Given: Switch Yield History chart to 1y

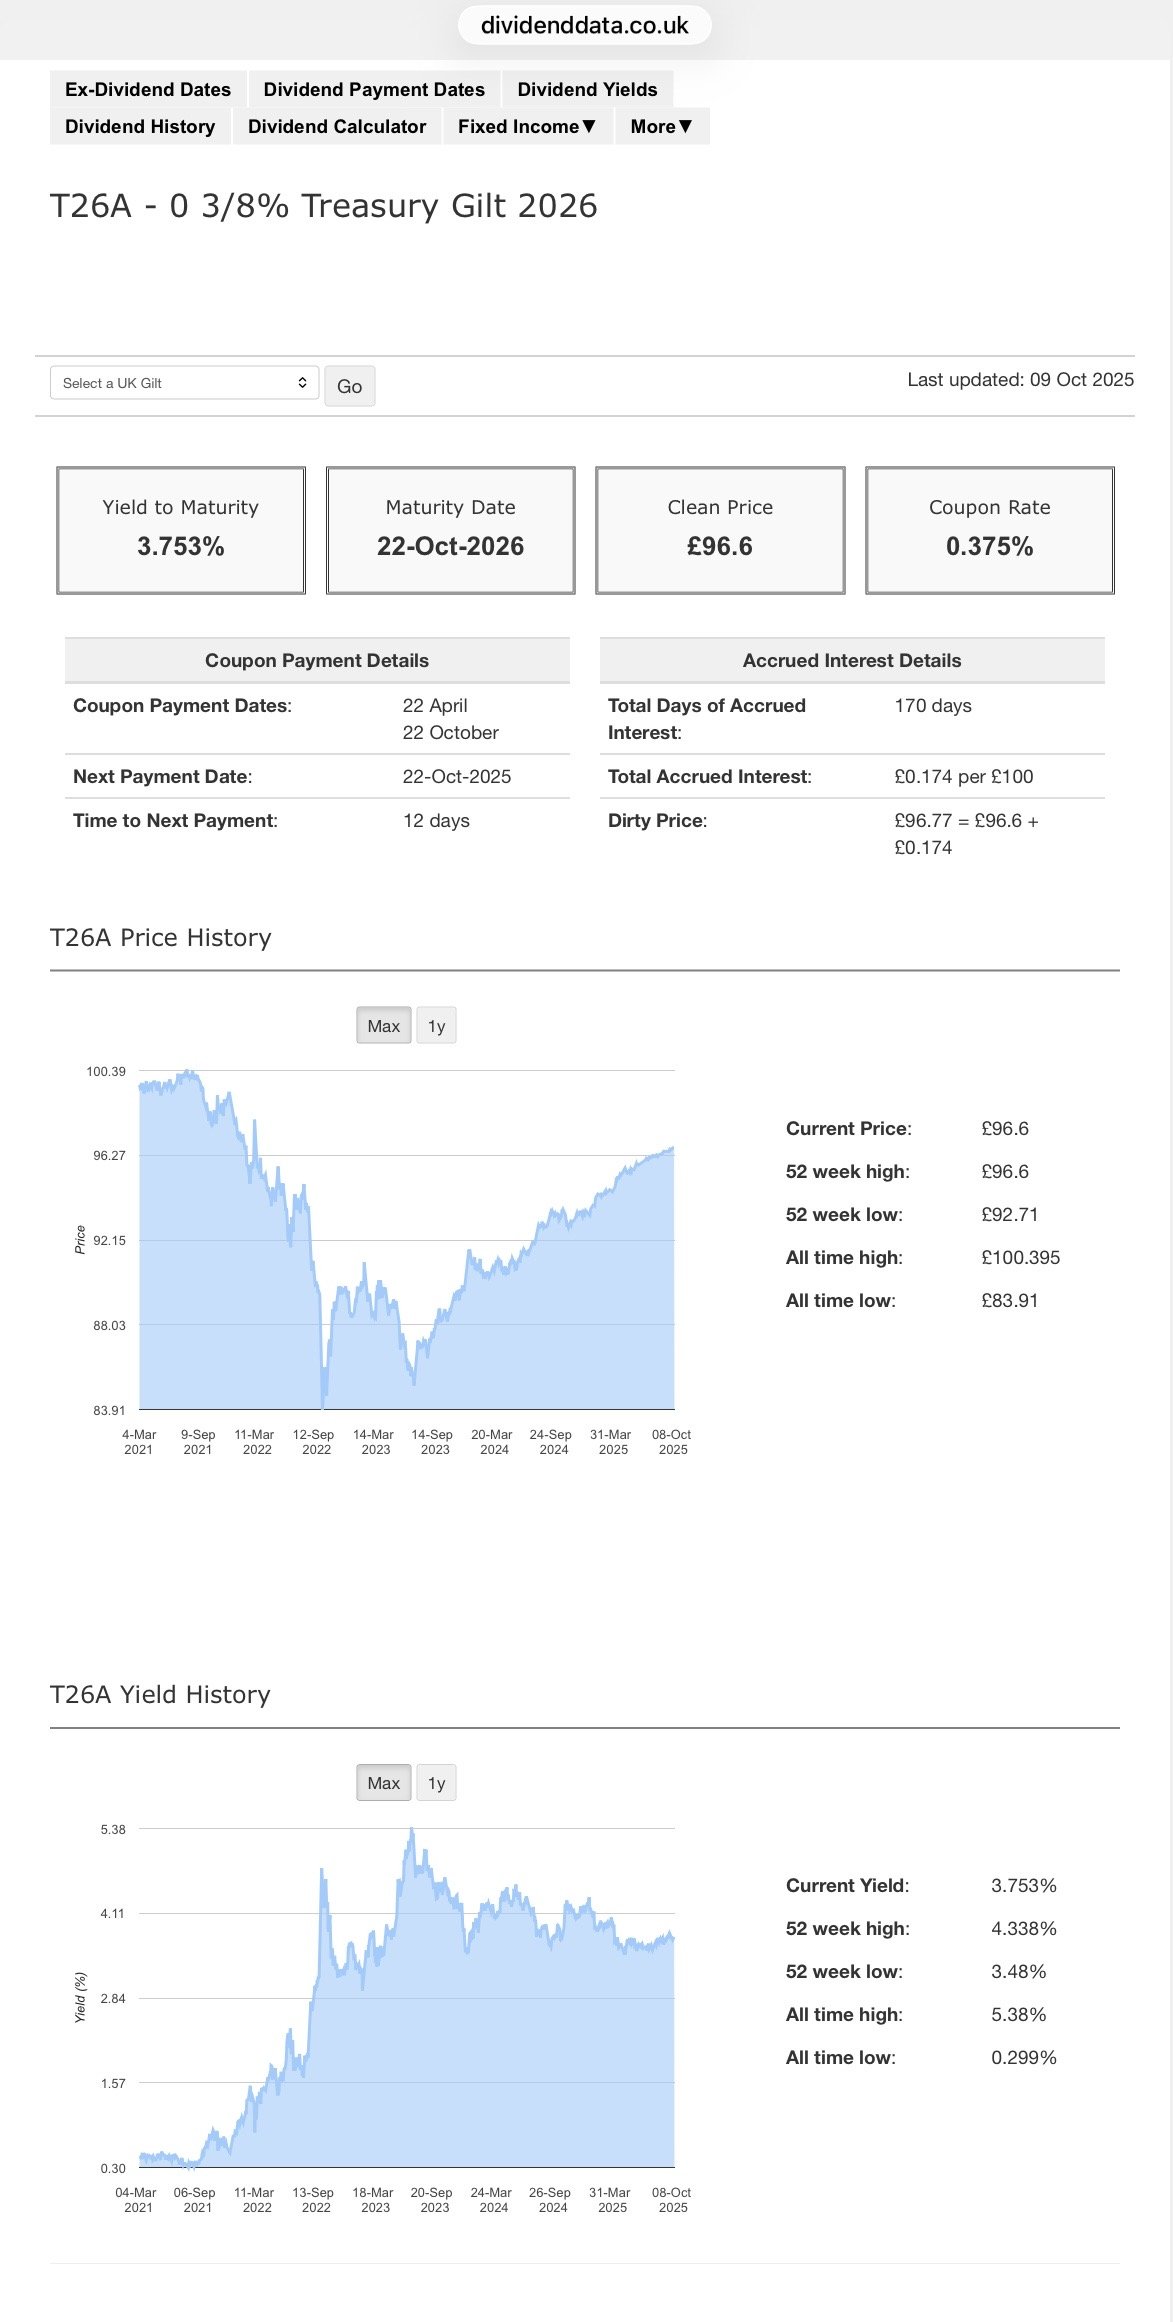Looking at the screenshot, I should 436,1783.
